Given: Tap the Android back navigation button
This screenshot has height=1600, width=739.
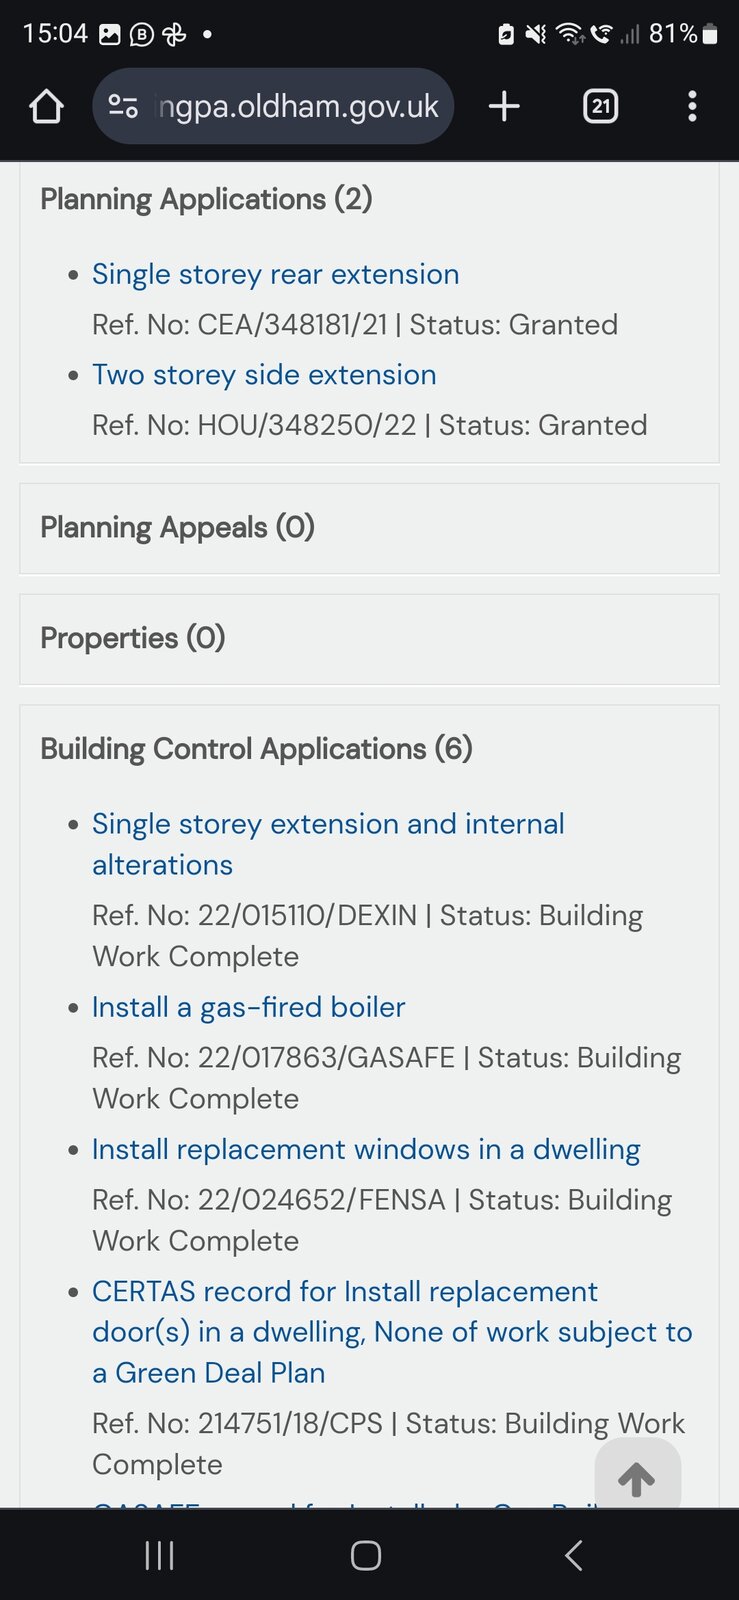Looking at the screenshot, I should coord(573,1555).
